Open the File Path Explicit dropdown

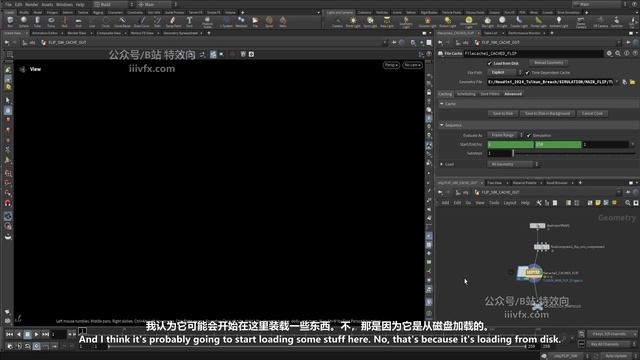[x=504, y=73]
